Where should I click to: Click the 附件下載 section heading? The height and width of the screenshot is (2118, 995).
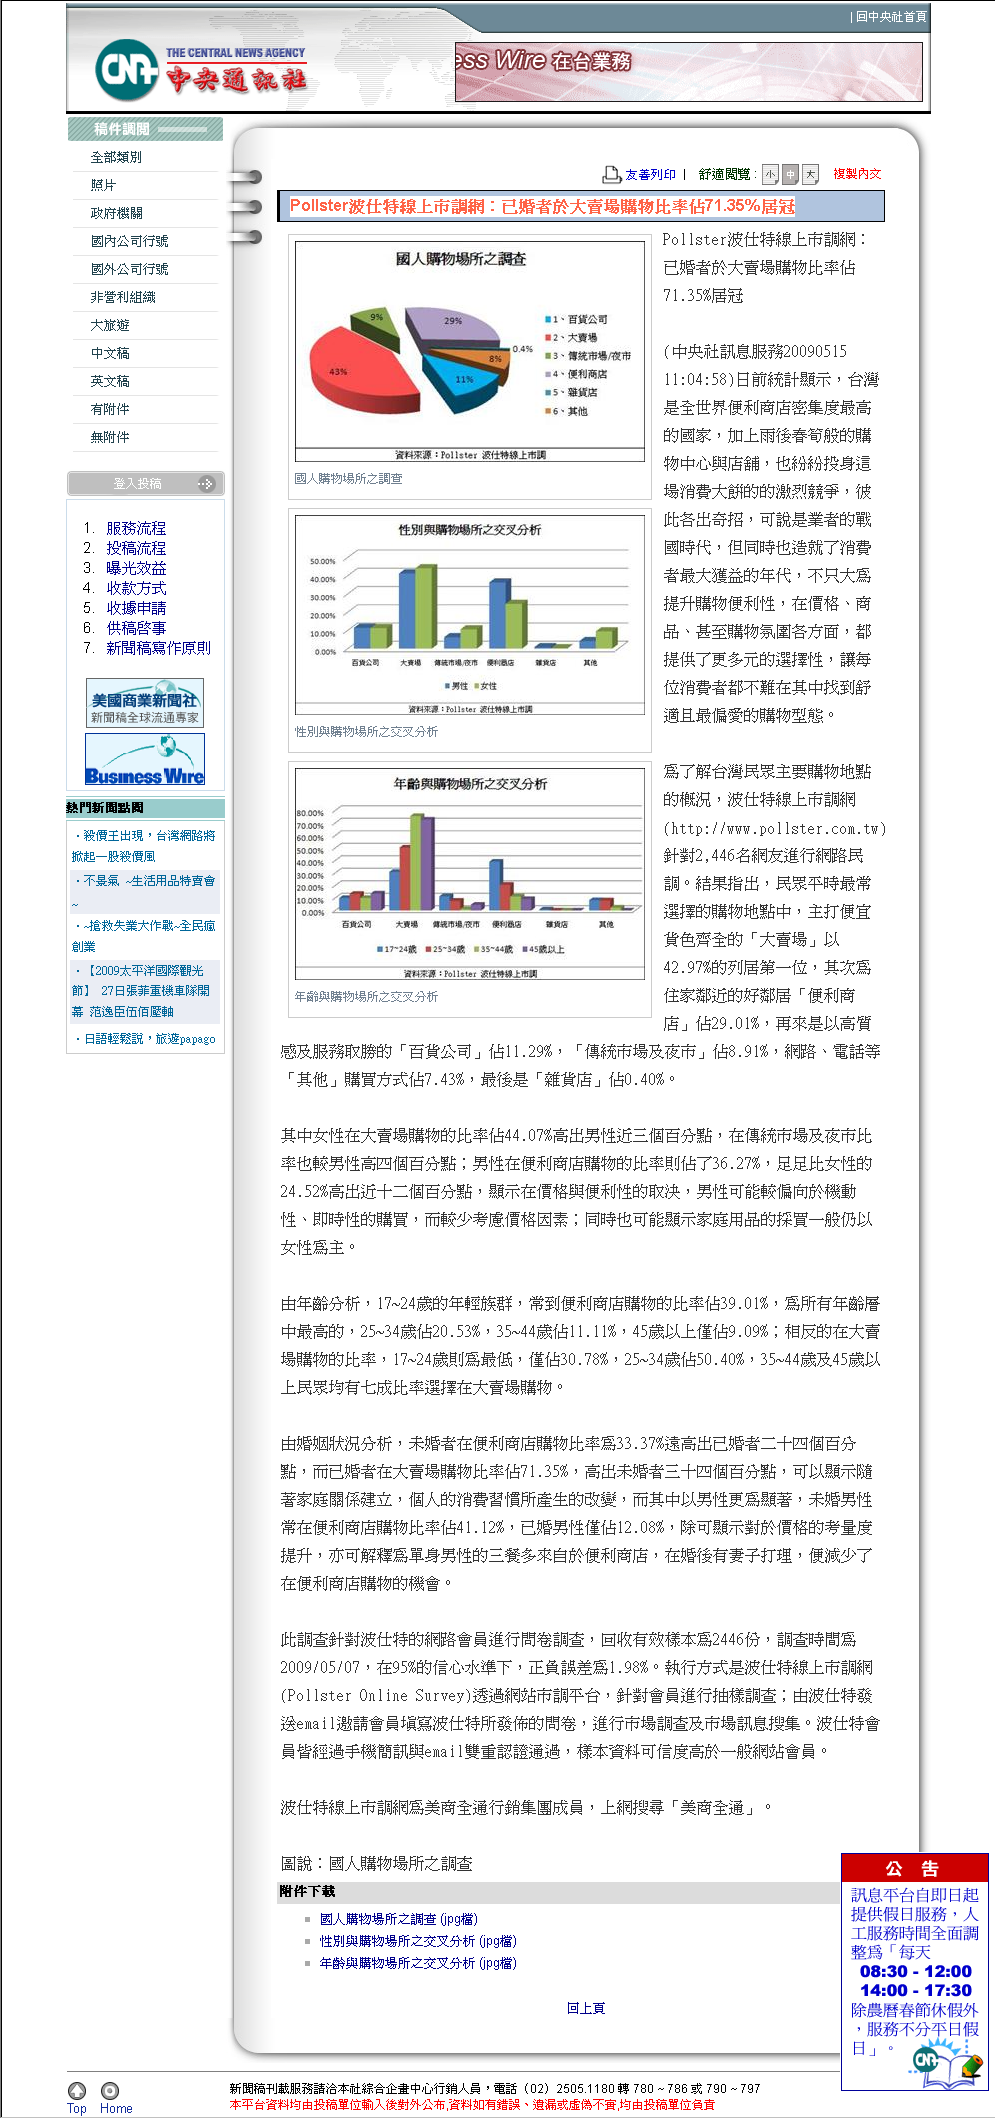pos(308,1891)
